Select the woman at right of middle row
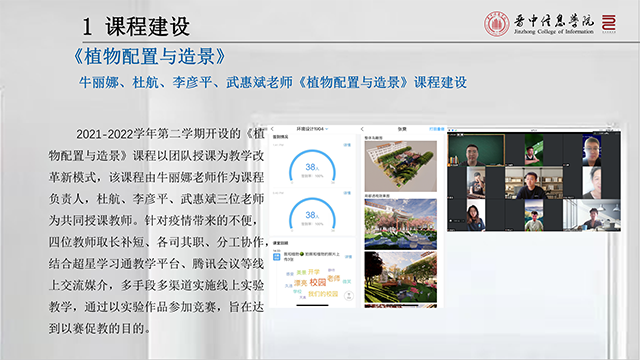The height and width of the screenshot is (360, 640). [x=591, y=183]
